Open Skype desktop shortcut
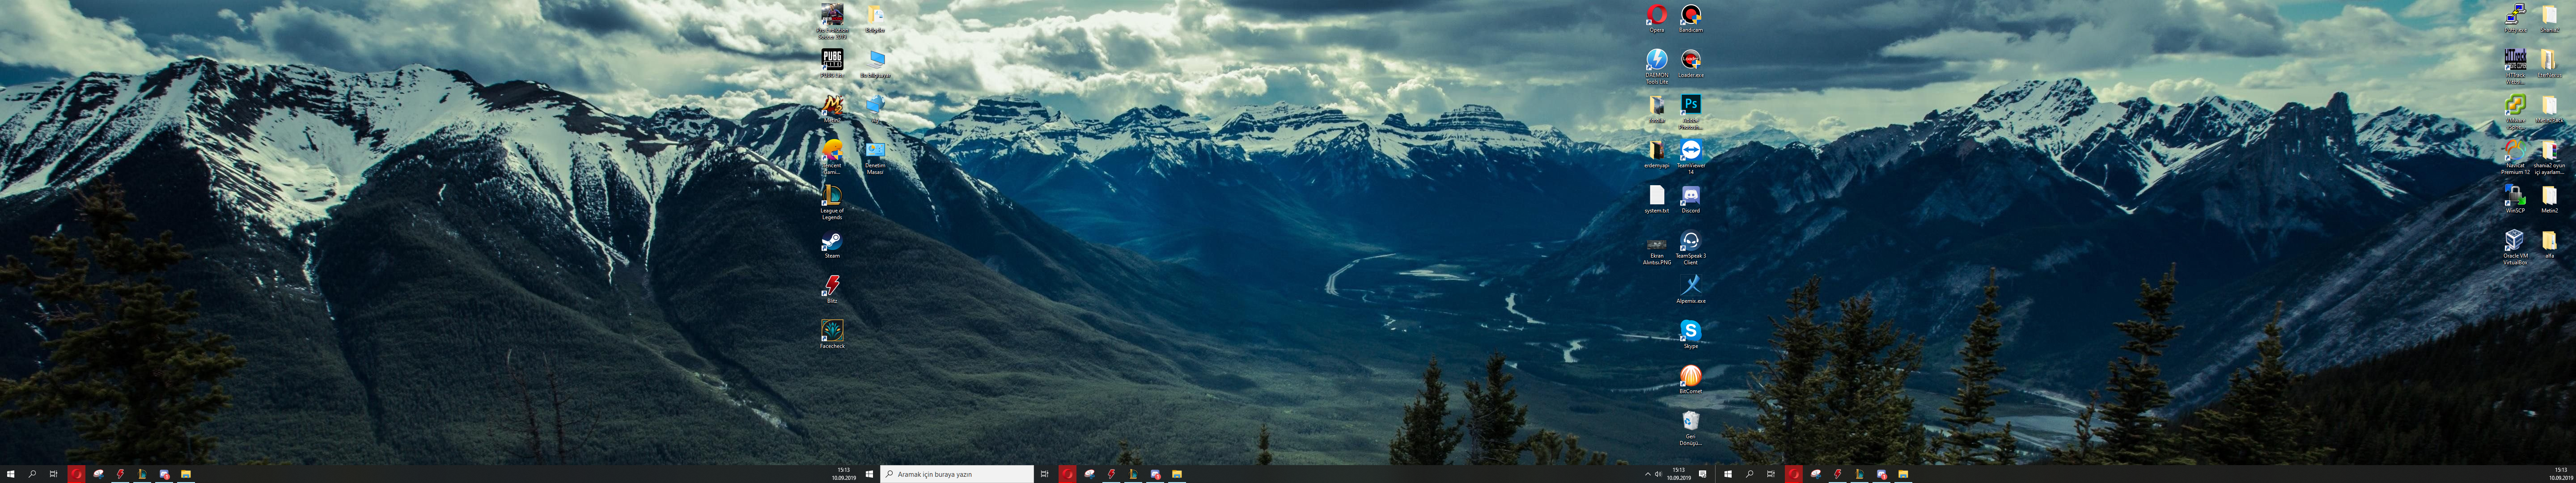This screenshot has height=483, width=2576. 1691,335
